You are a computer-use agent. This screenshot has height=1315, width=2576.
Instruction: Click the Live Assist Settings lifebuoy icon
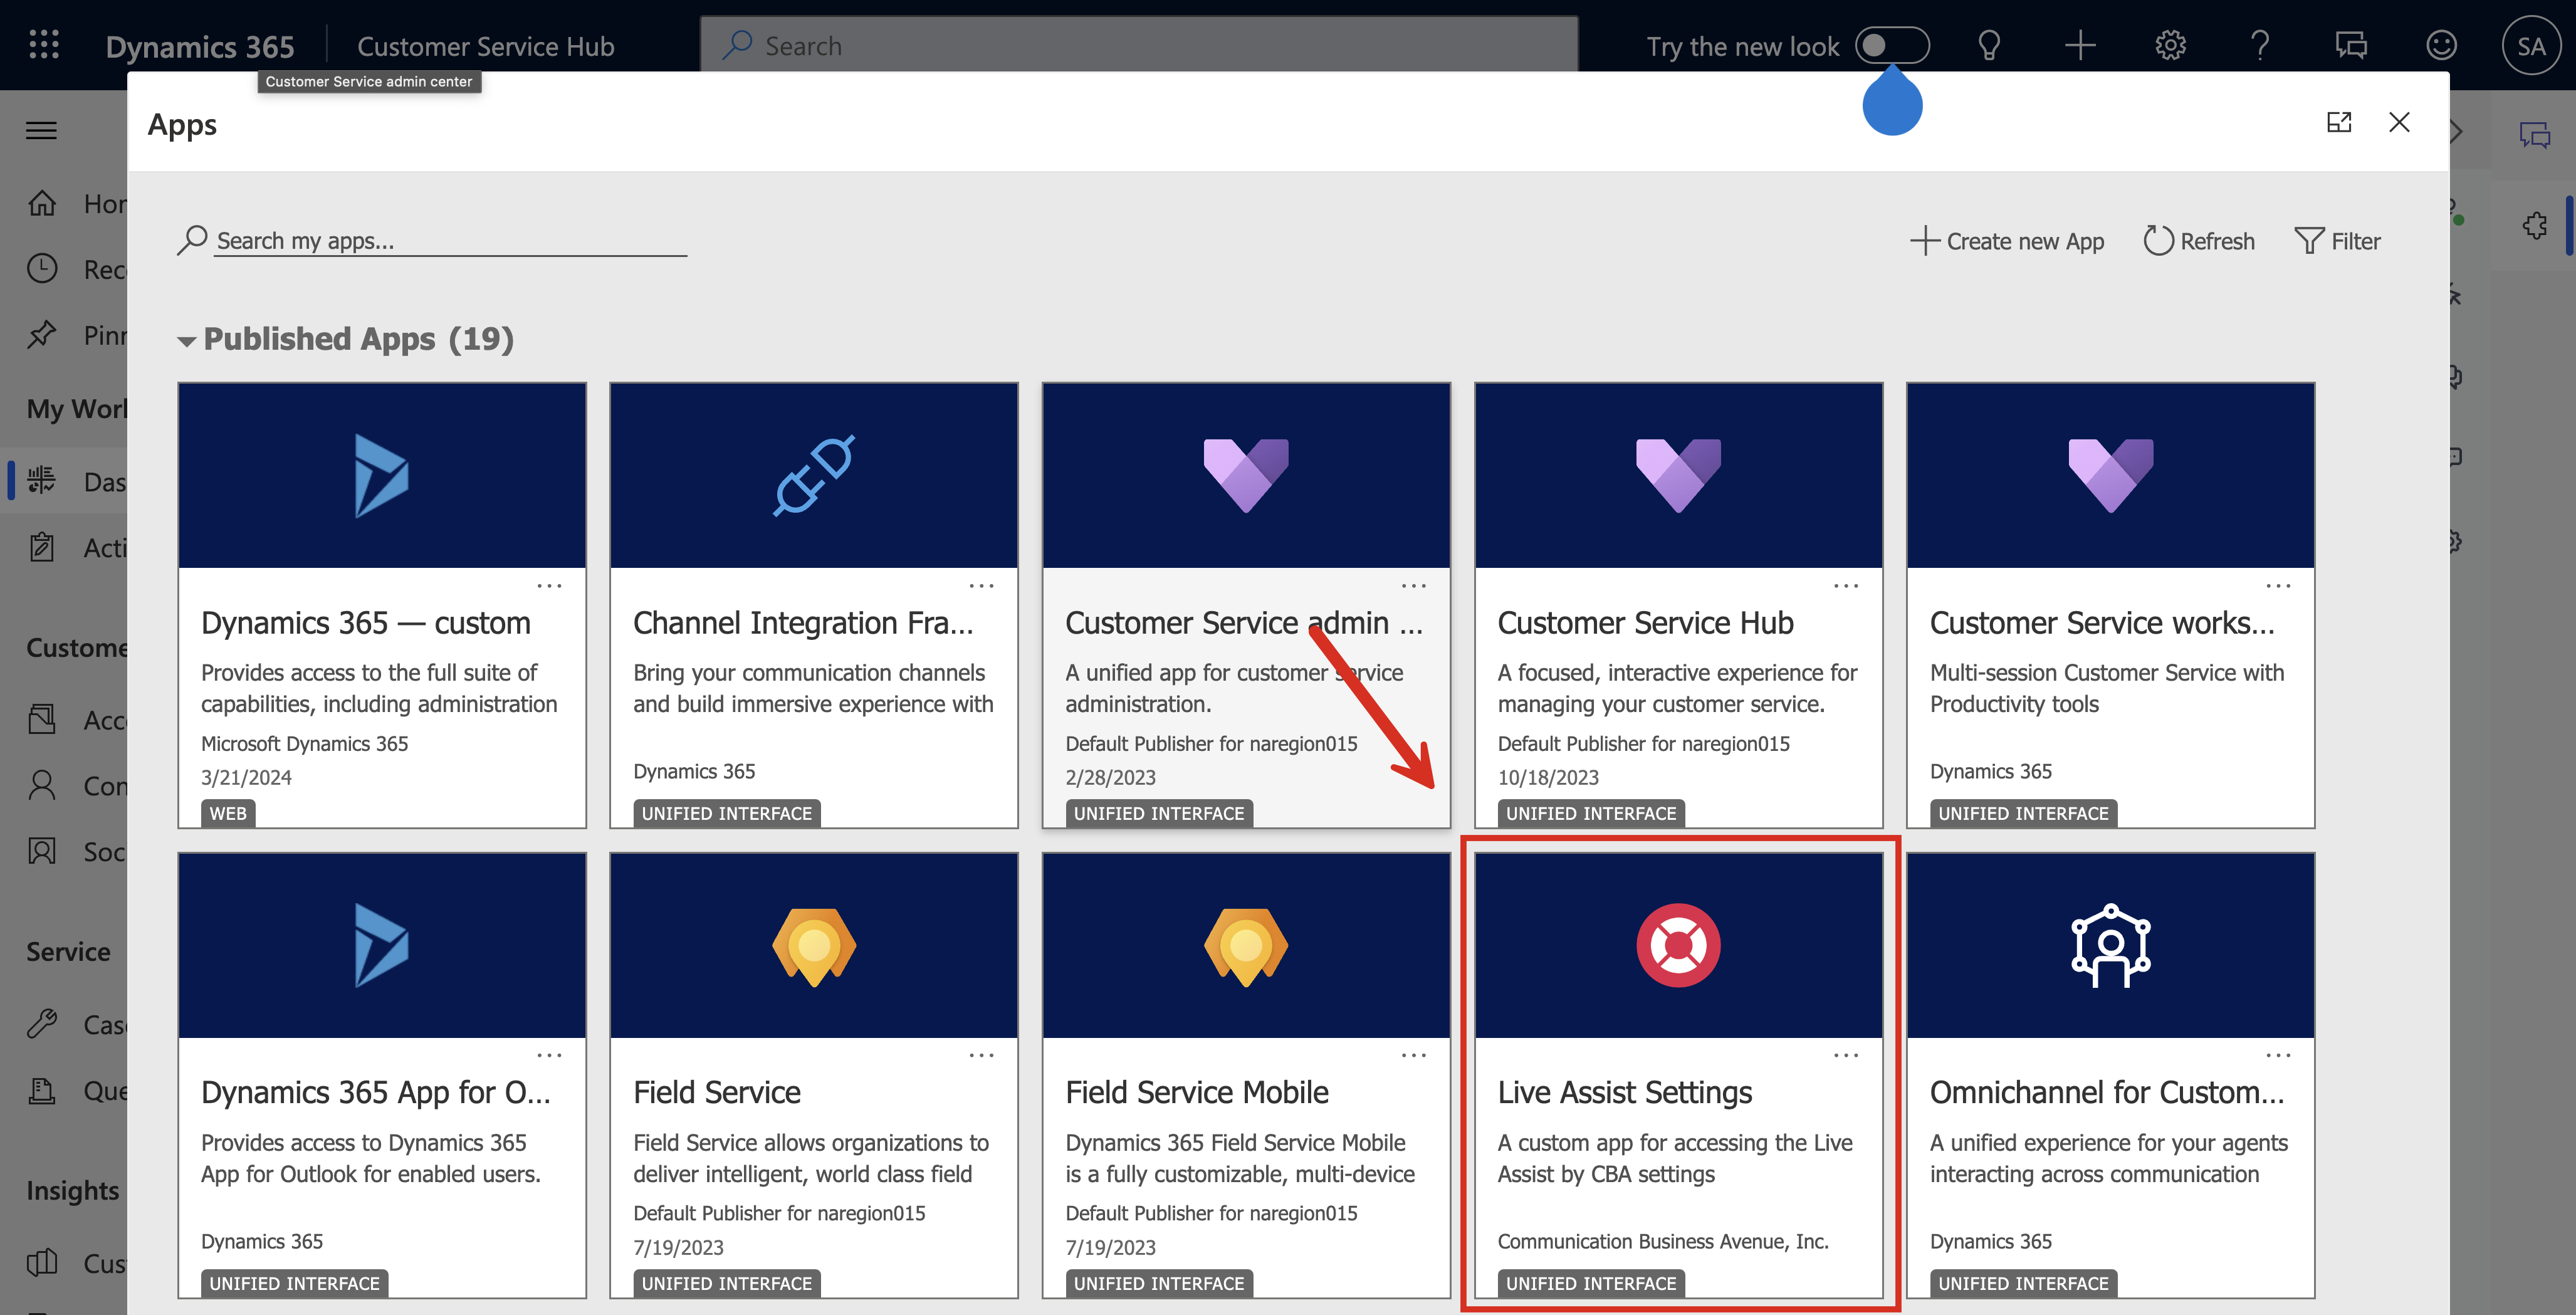click(1678, 945)
